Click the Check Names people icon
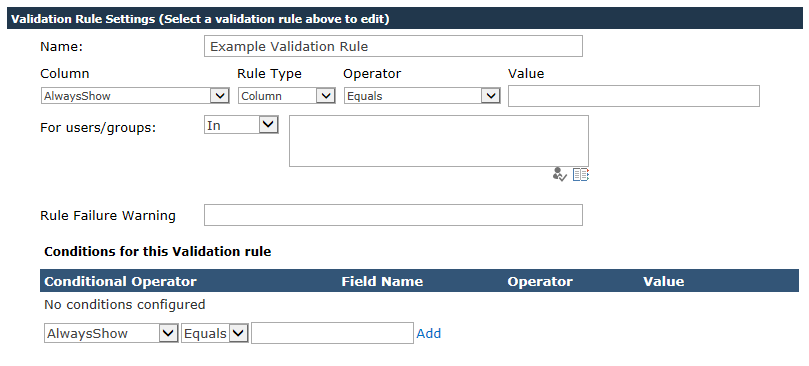The width and height of the screenshot is (809, 366). tap(559, 175)
